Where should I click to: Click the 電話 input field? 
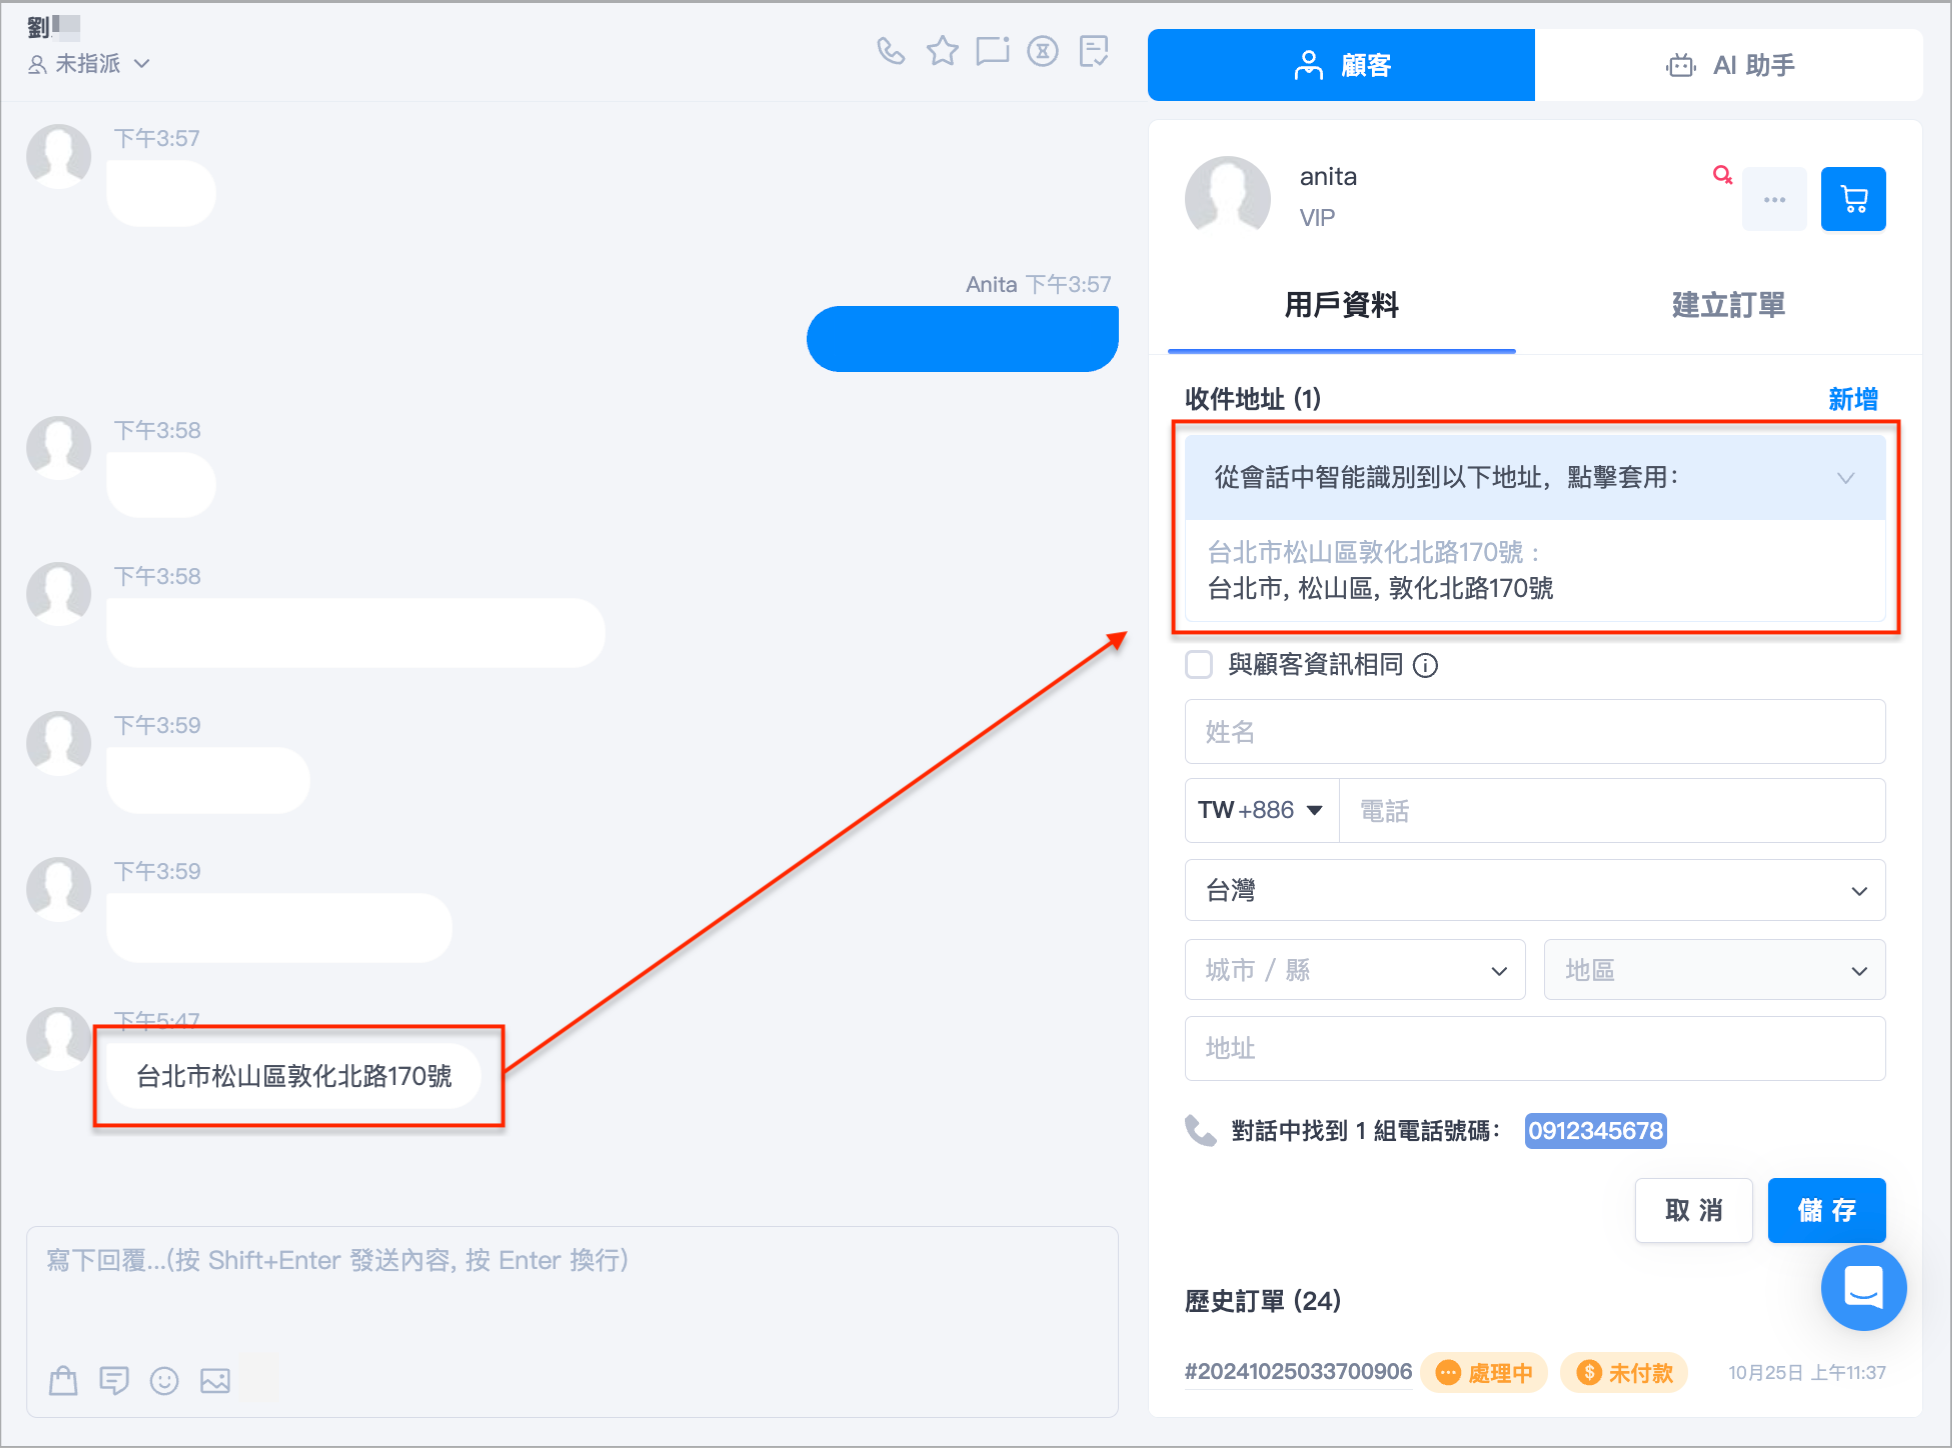pyautogui.click(x=1612, y=810)
